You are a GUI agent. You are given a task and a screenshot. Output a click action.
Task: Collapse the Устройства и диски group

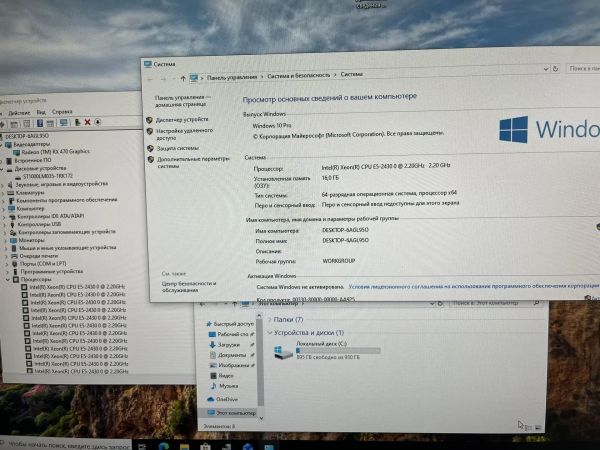coord(270,333)
